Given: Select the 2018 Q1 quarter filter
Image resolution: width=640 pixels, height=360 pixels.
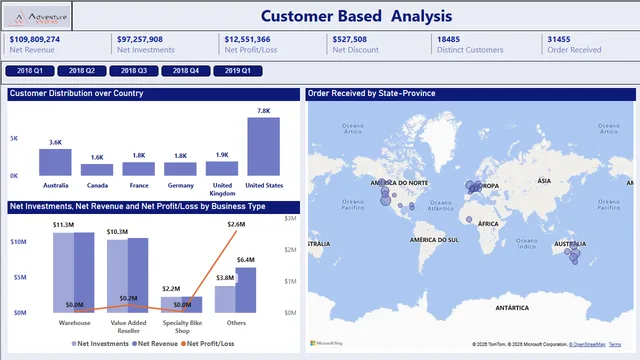Looking at the screenshot, I should click(x=30, y=71).
